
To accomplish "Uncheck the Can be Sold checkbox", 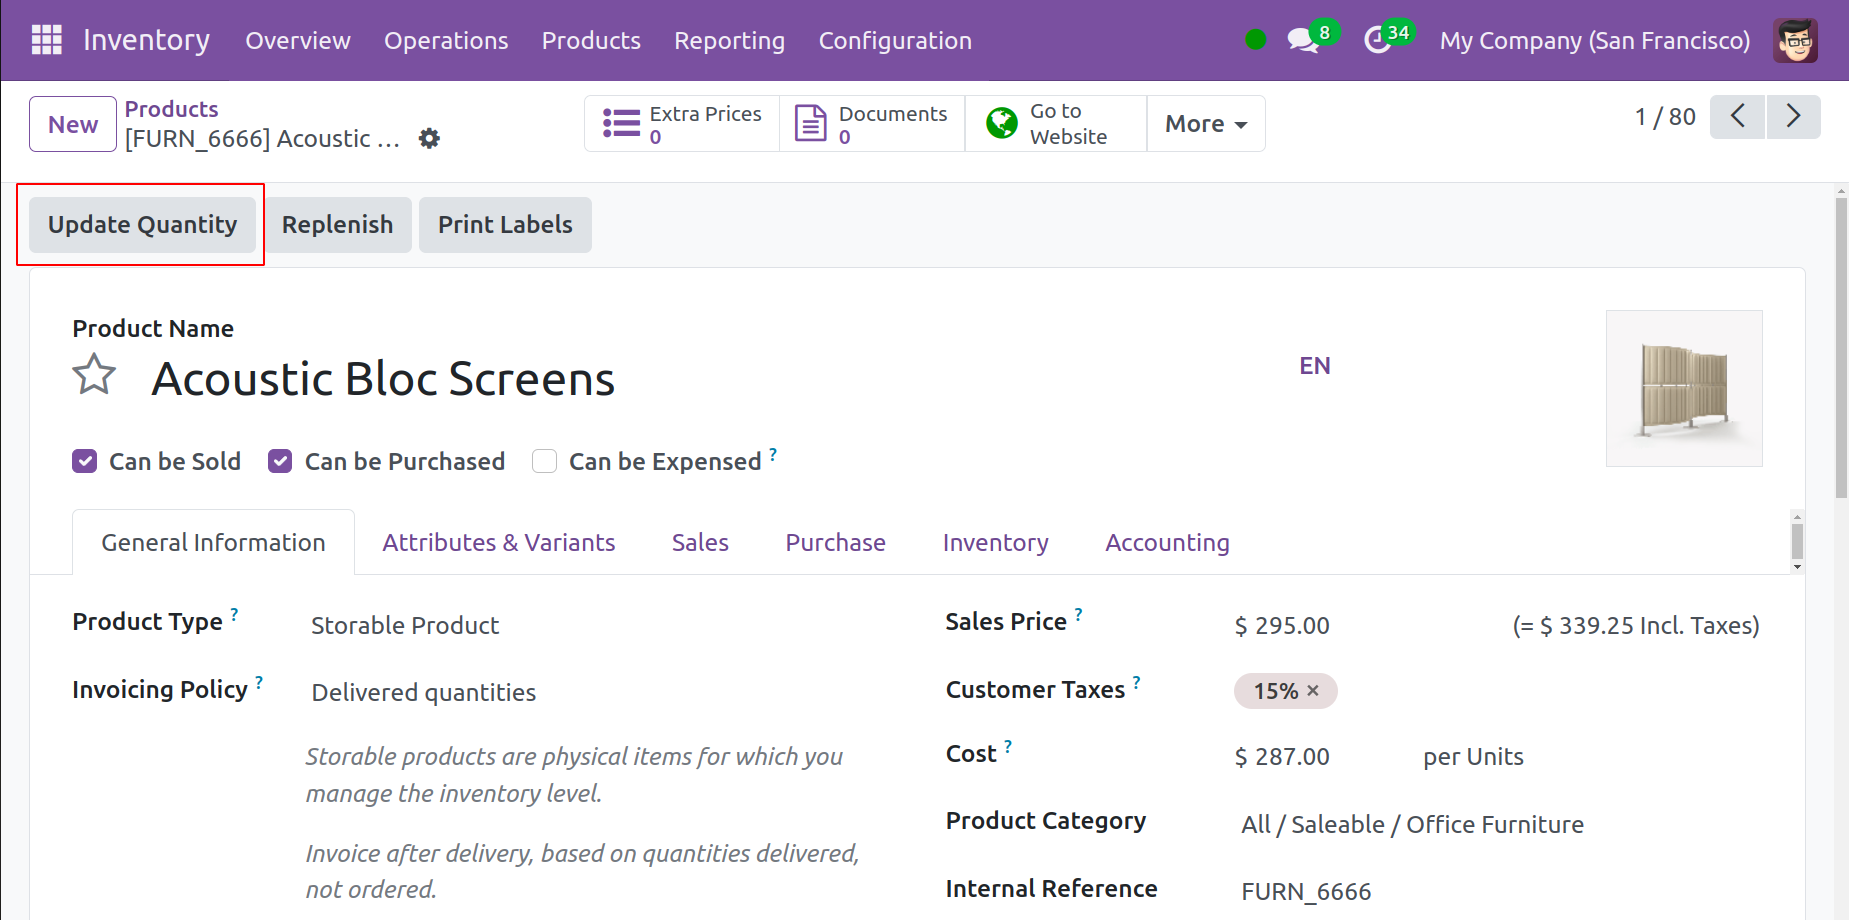I will (85, 461).
